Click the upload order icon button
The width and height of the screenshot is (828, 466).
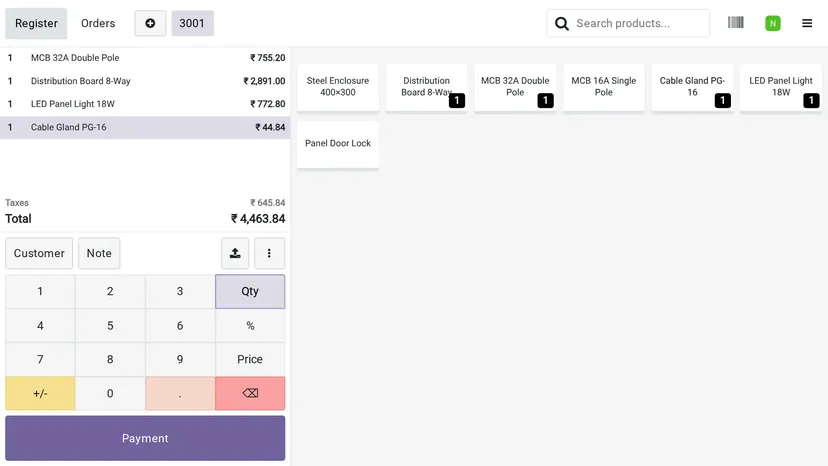click(235, 253)
